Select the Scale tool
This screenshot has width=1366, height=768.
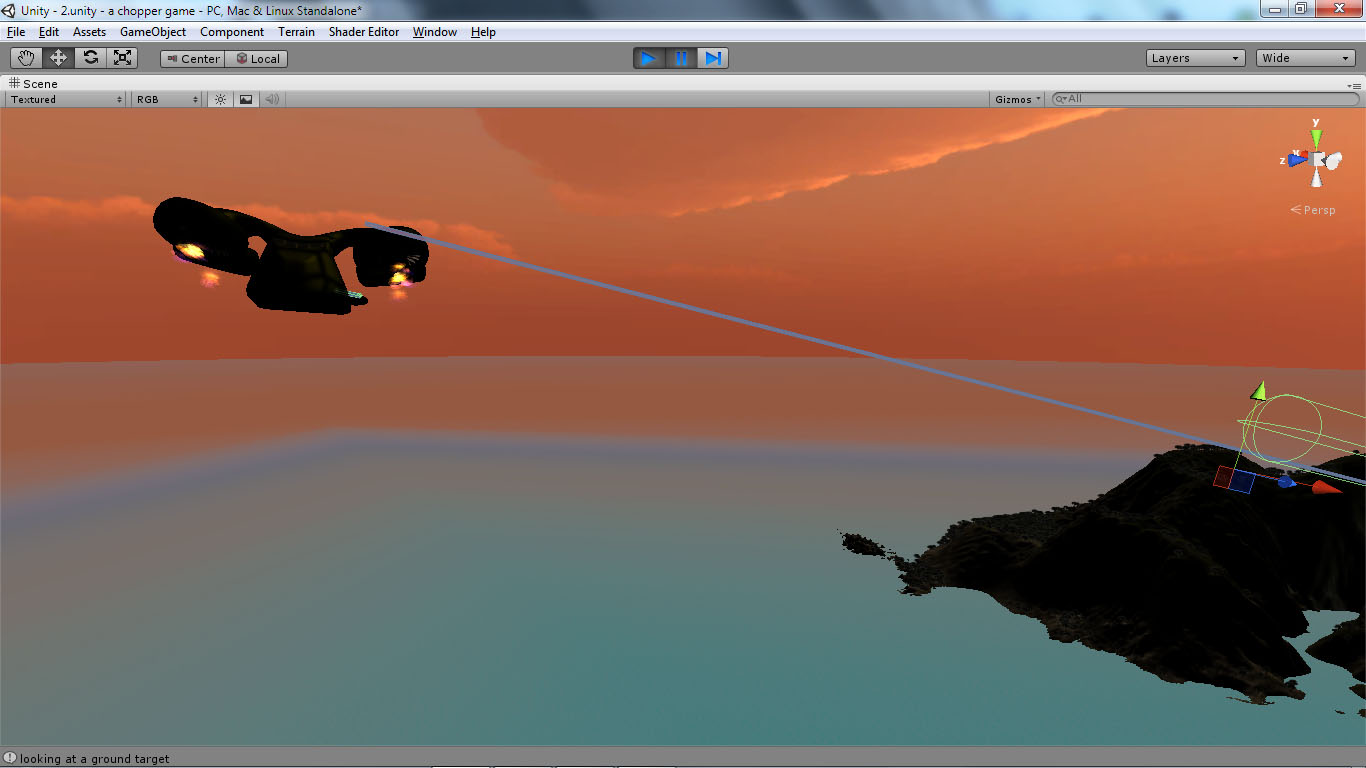pyautogui.click(x=123, y=58)
